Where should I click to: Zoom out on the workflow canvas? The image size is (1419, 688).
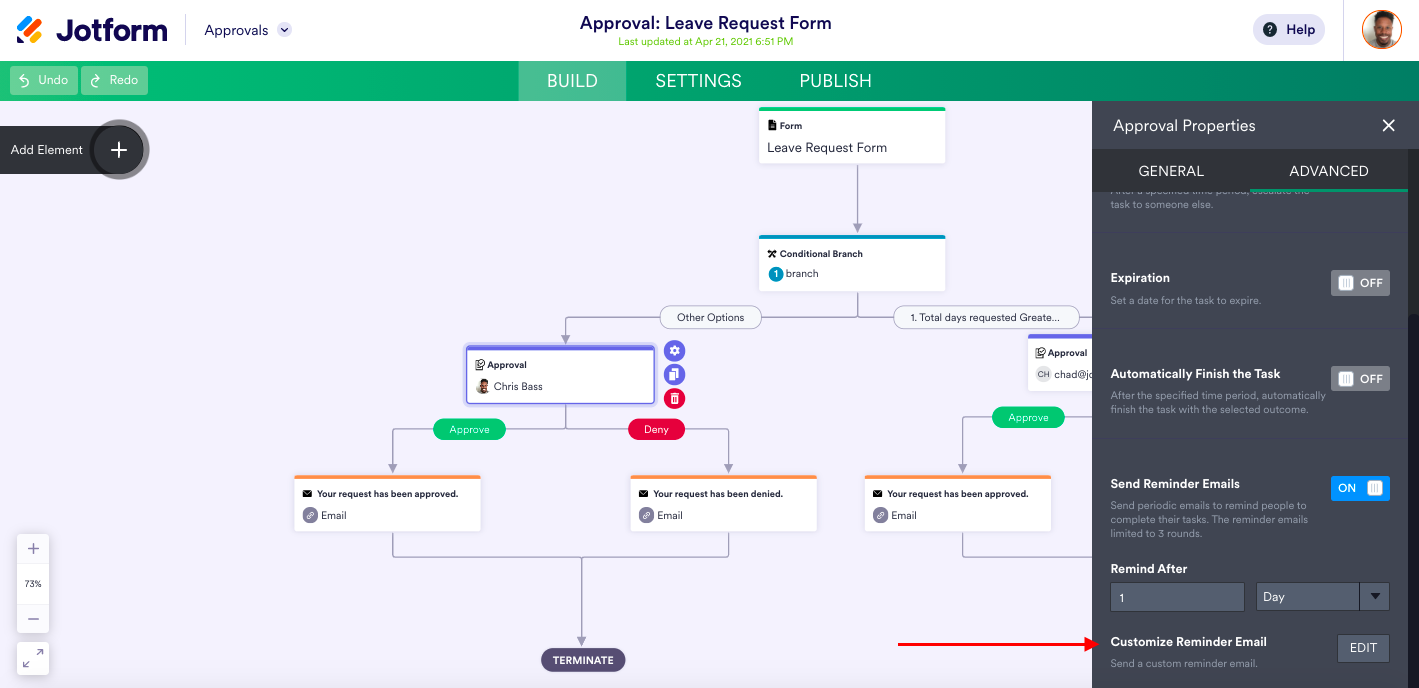(33, 619)
